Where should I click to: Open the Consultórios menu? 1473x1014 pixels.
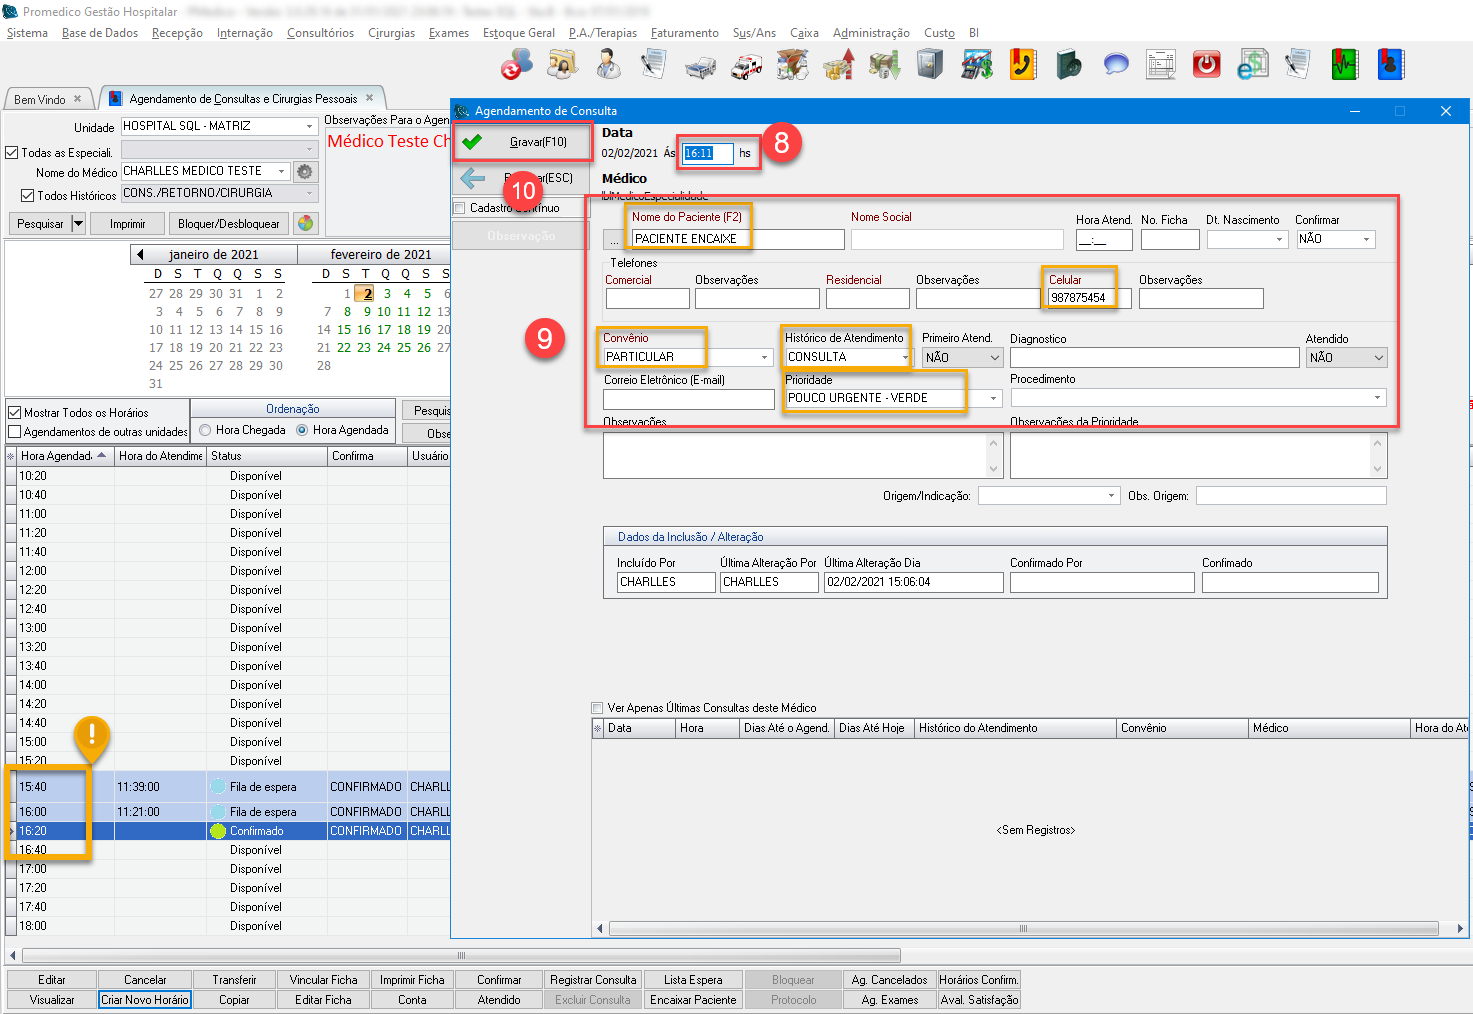320,33
